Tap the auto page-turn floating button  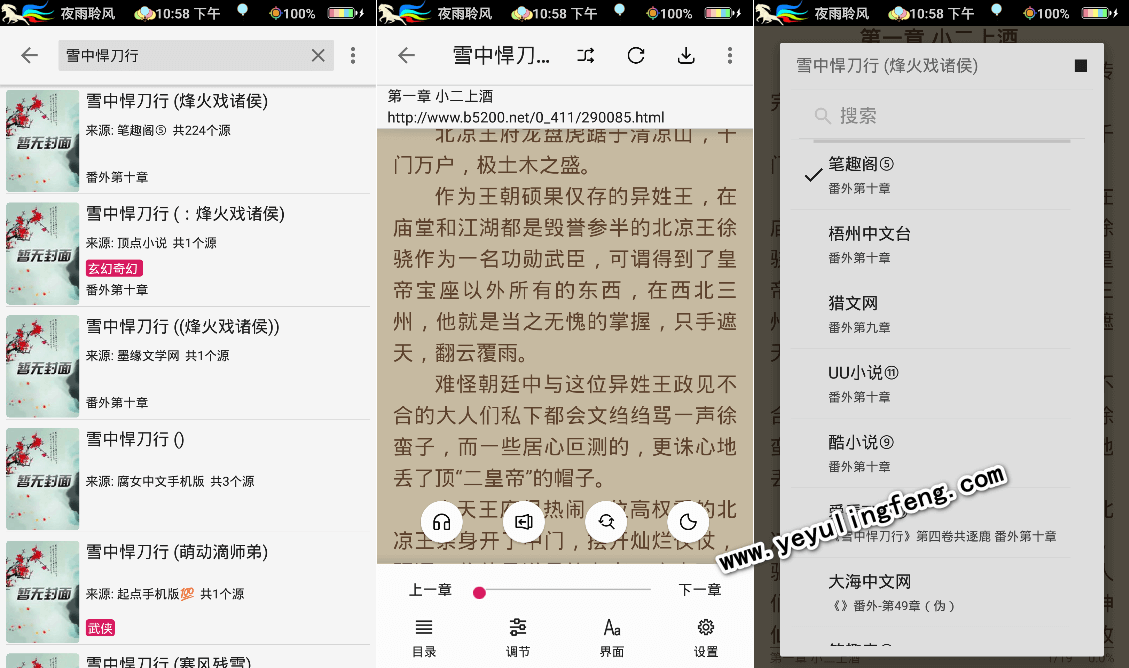(523, 522)
